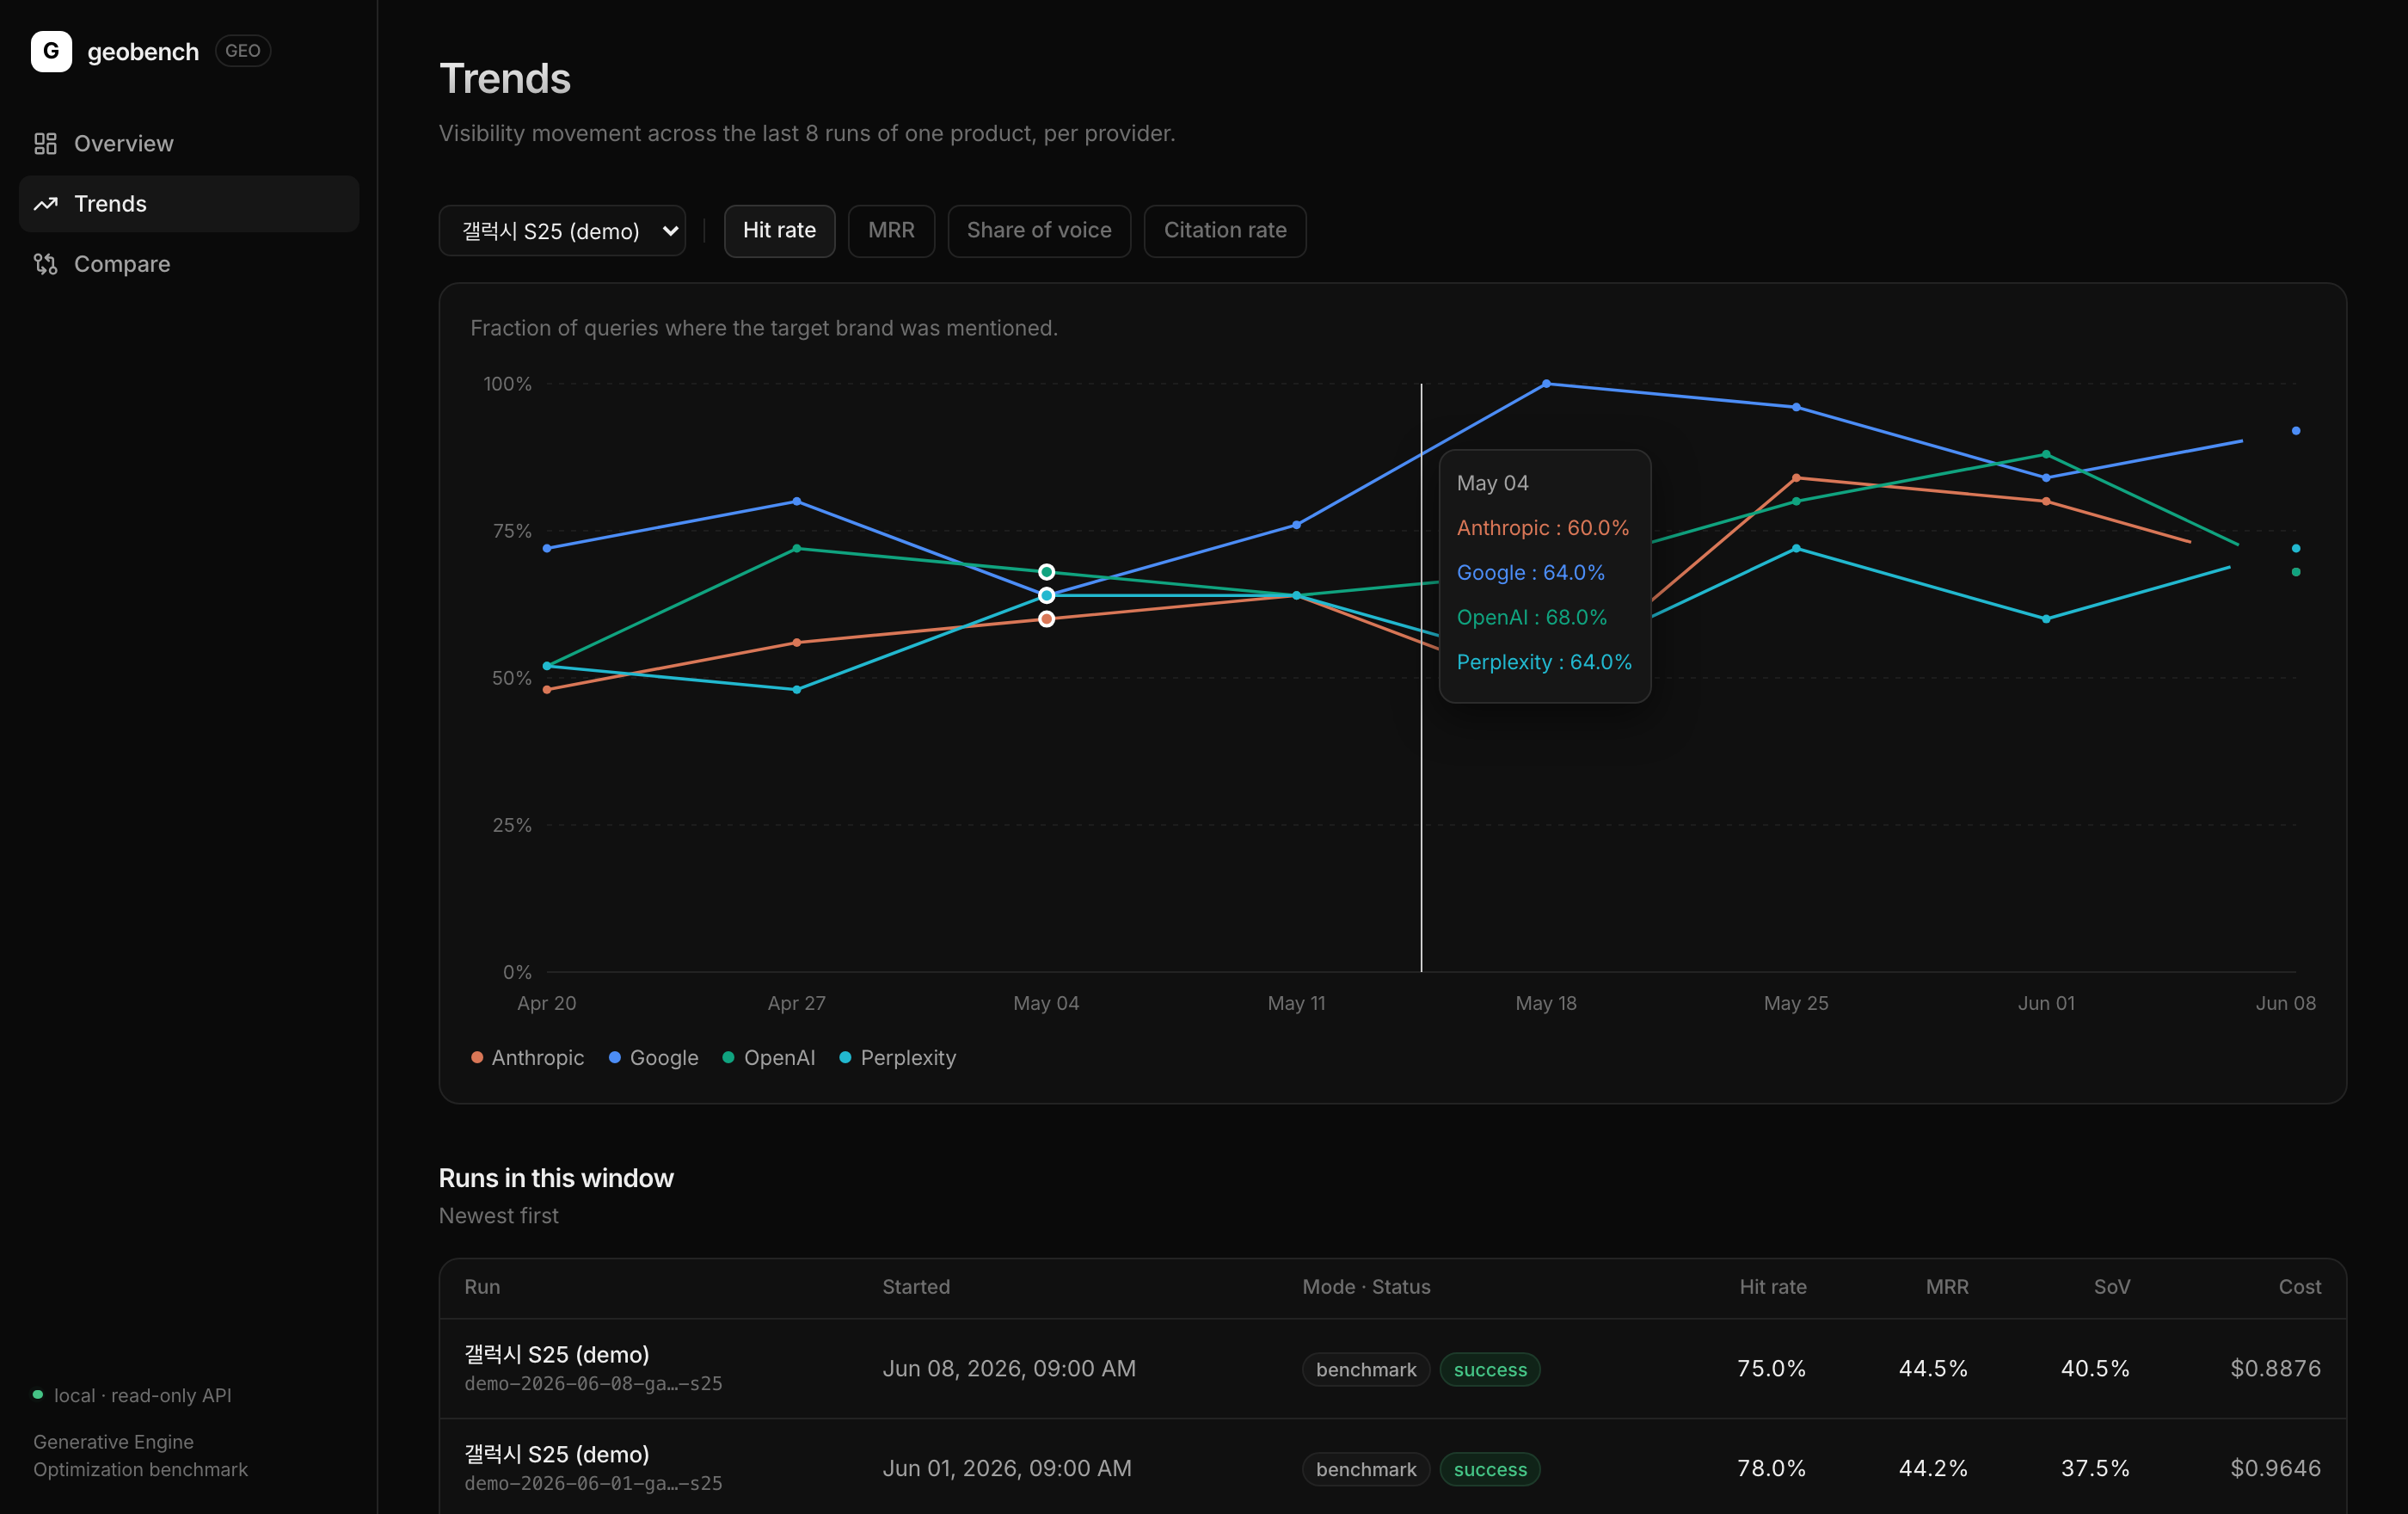
Task: Toggle the Anthropic series in legend
Action: (527, 1058)
